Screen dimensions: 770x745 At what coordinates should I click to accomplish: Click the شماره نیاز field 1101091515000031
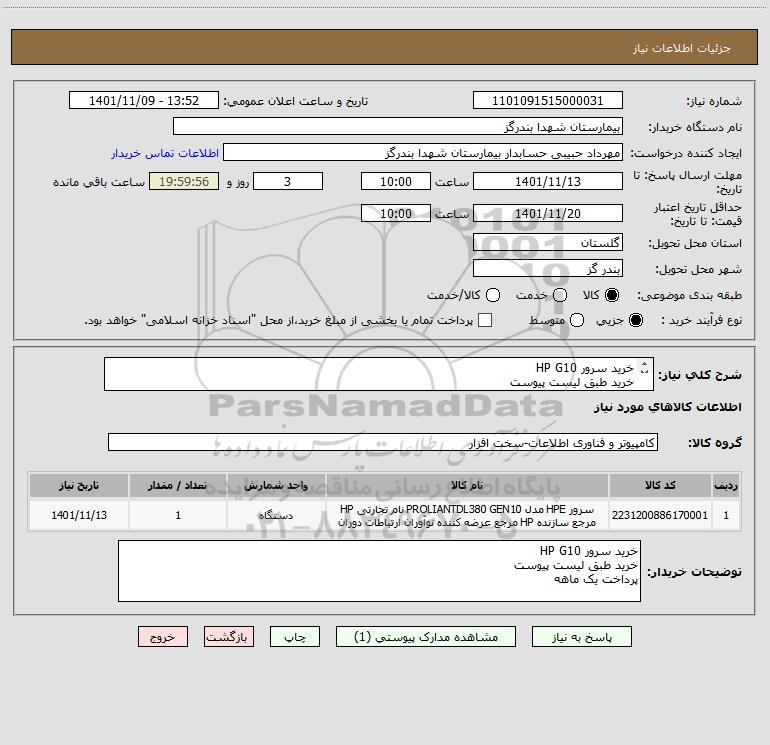click(548, 101)
